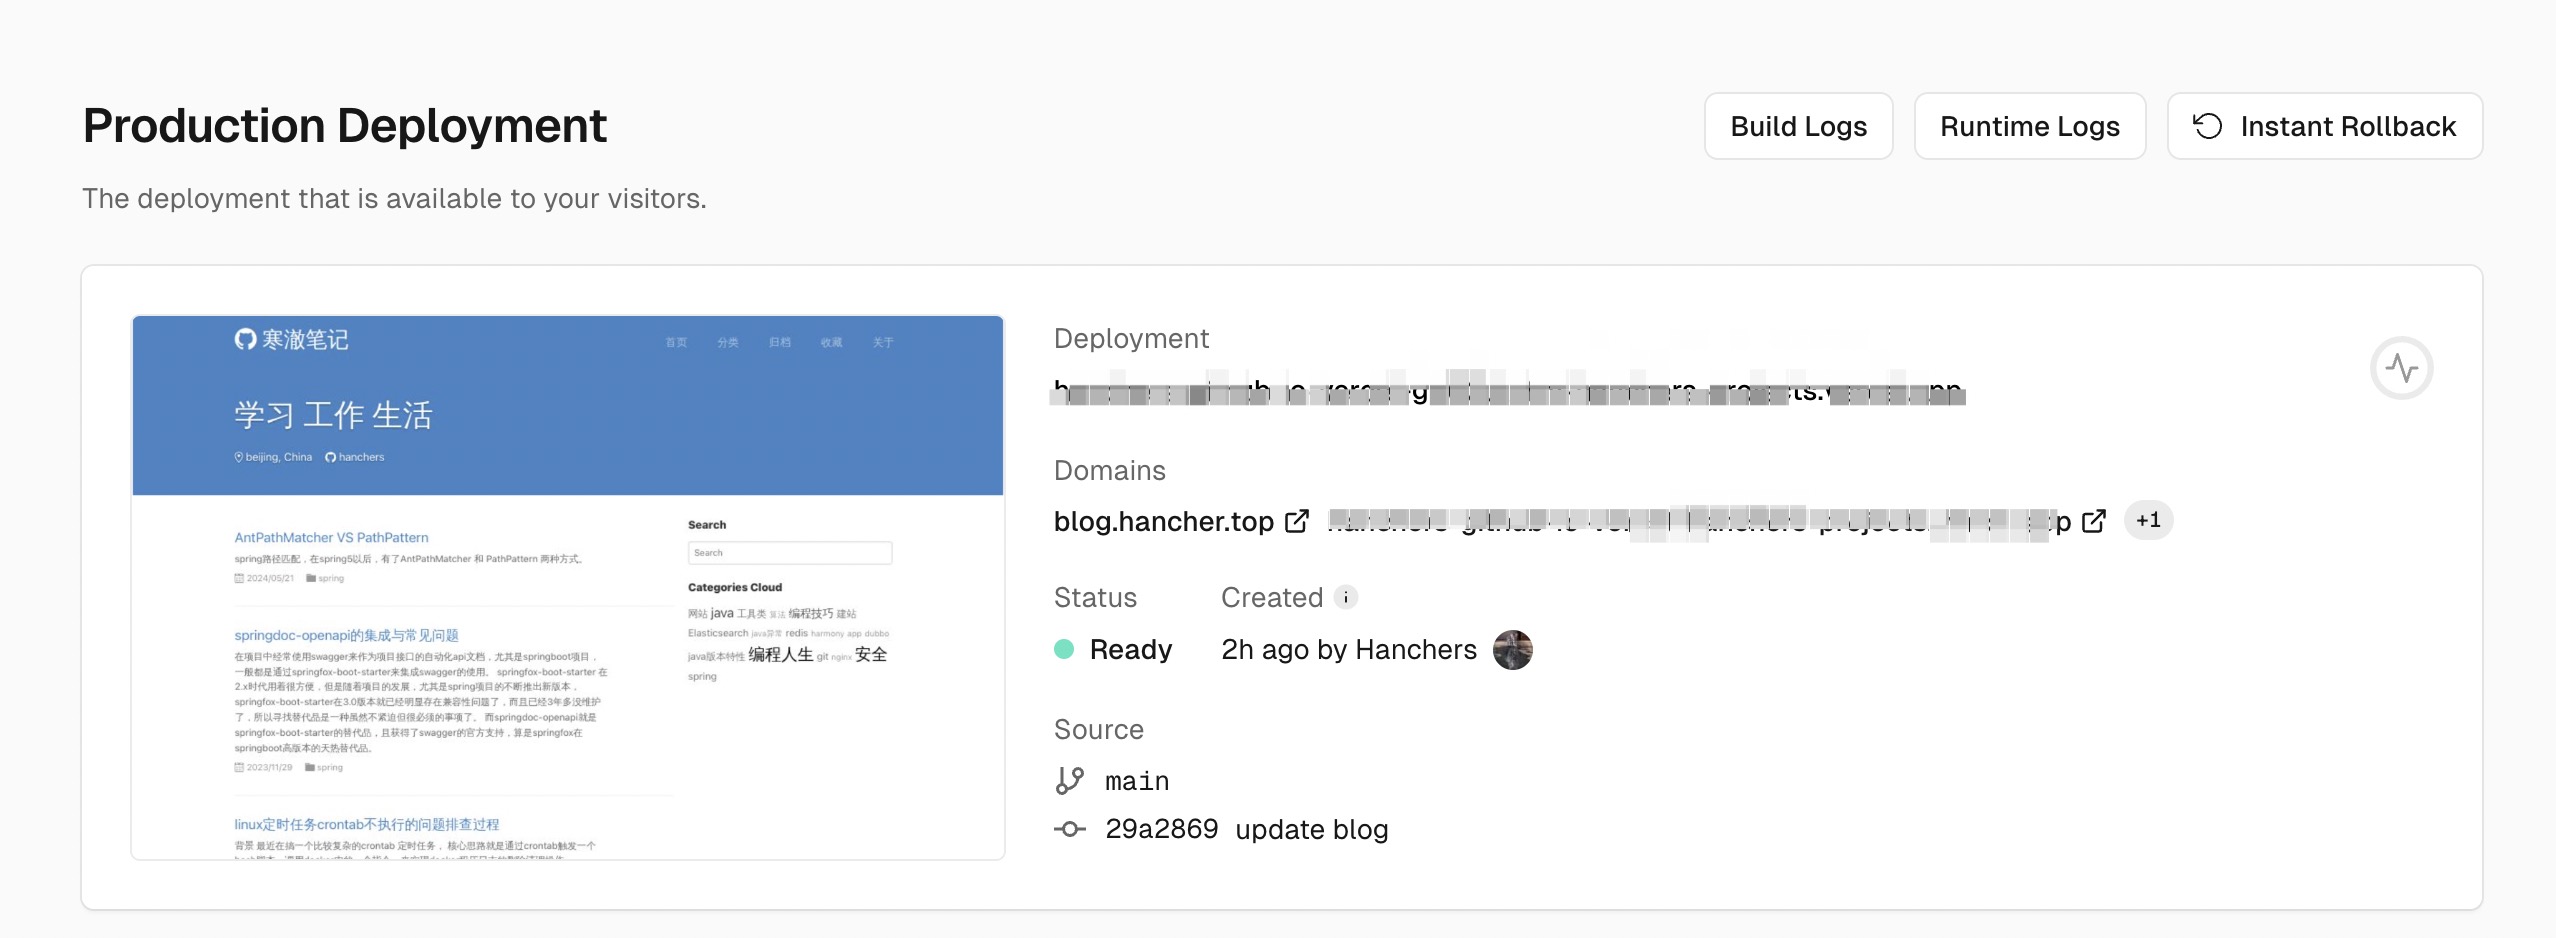Click the green Ready status indicator
The image size is (2556, 938).
pyautogui.click(x=1064, y=650)
